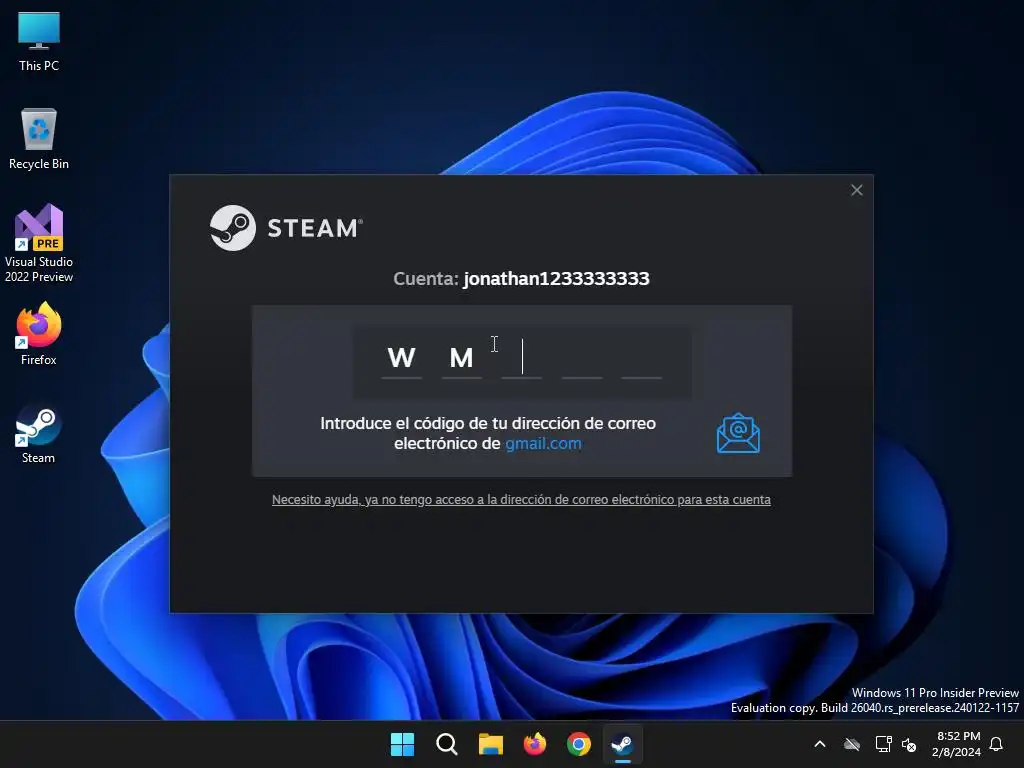Select the Steam desktop shortcut
This screenshot has height=768, width=1024.
pyautogui.click(x=39, y=434)
